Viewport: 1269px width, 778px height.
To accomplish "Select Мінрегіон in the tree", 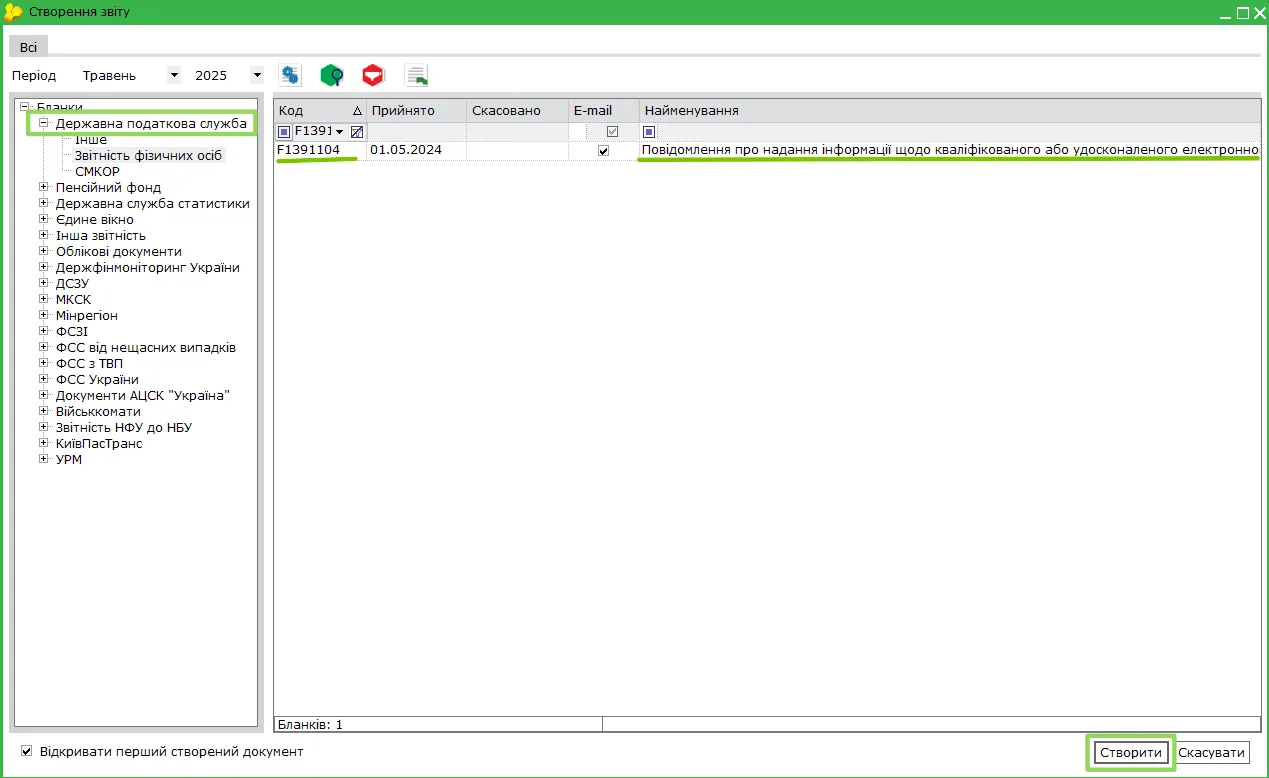I will 87,315.
